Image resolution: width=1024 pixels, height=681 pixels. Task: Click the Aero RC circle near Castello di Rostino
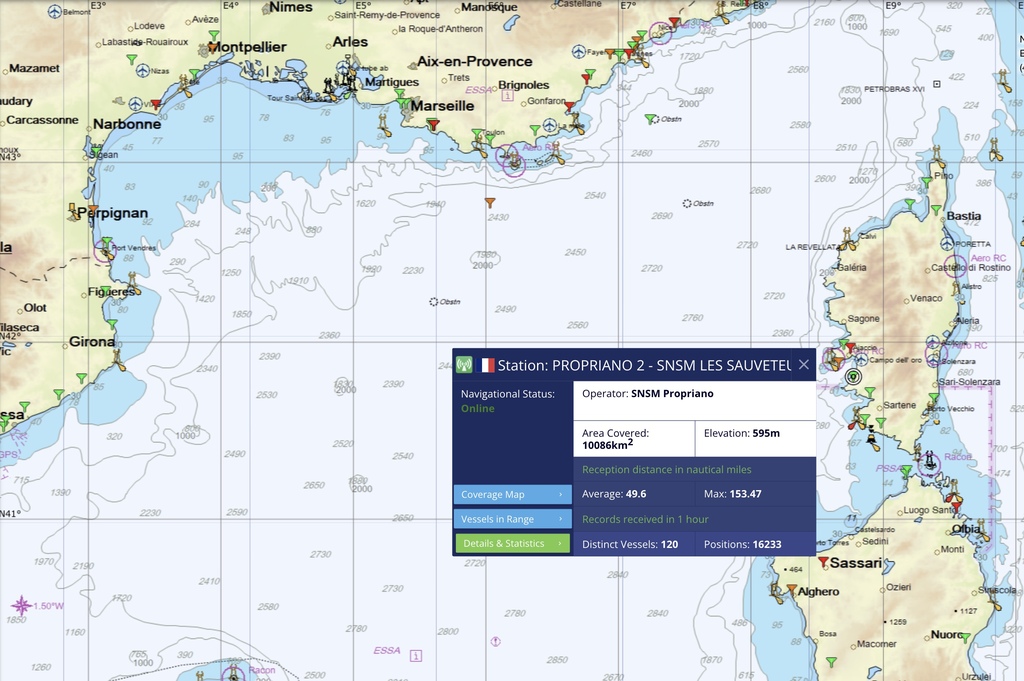click(x=955, y=266)
